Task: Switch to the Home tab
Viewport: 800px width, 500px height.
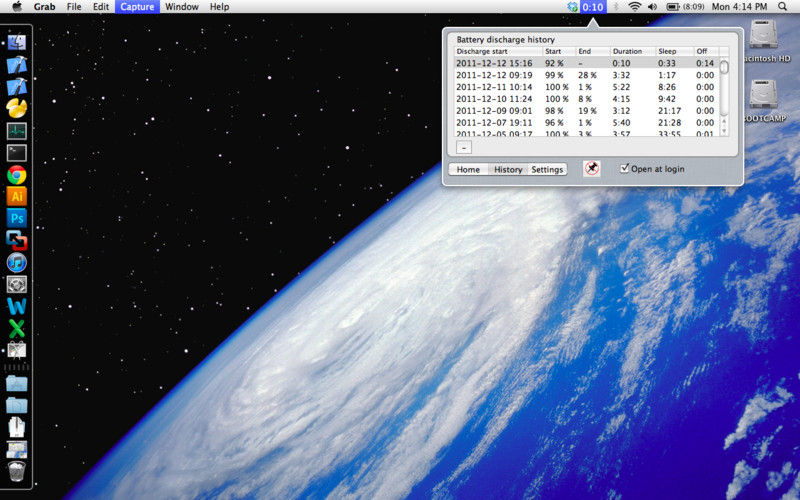Action: tap(468, 169)
